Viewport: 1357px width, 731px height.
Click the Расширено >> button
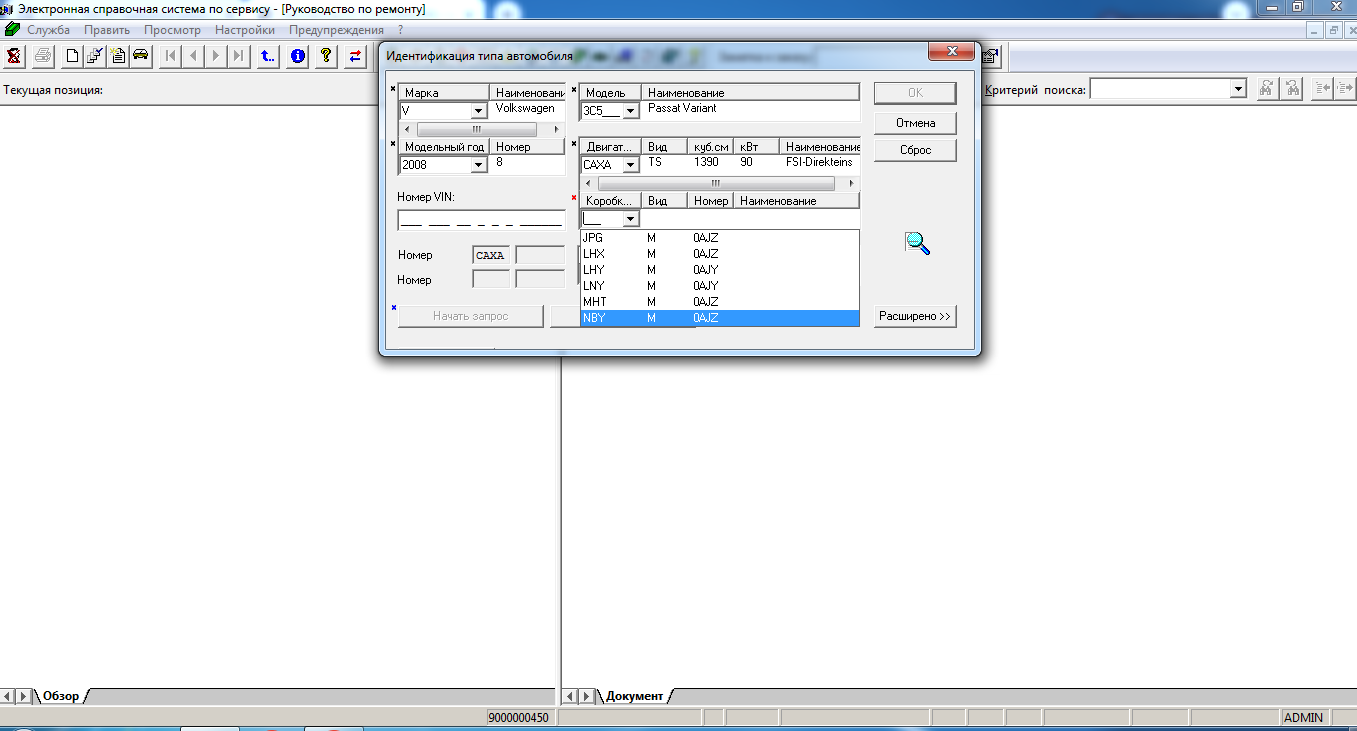tap(915, 317)
